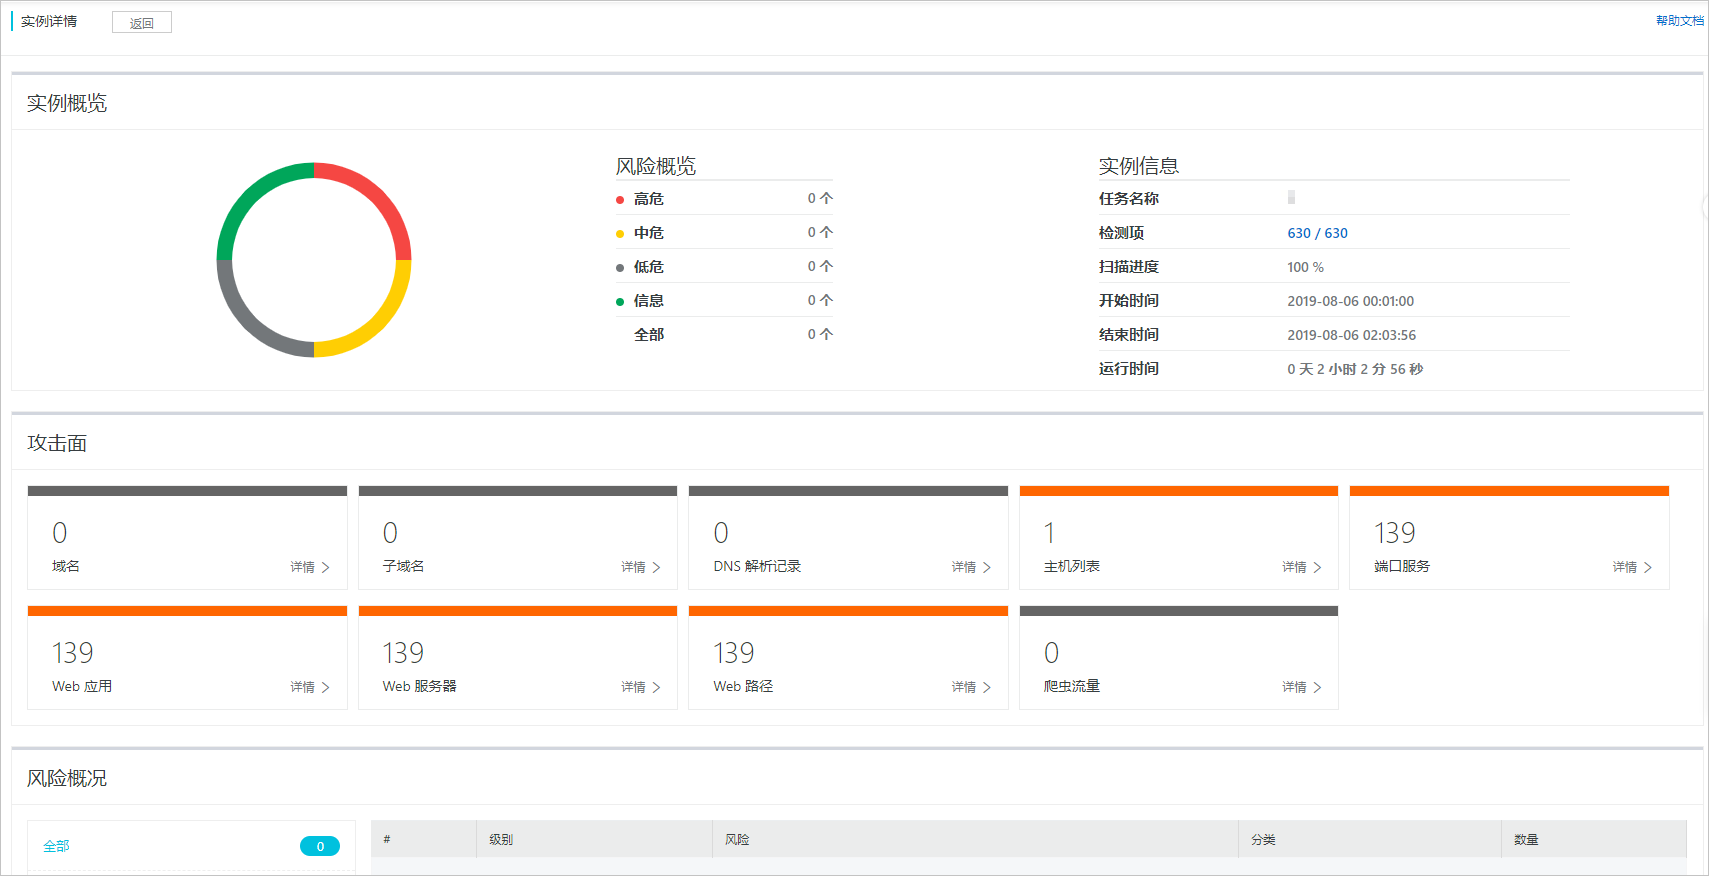1709x876 pixels.
Task: Click the 运行时间 duration value
Action: [x=1355, y=369]
